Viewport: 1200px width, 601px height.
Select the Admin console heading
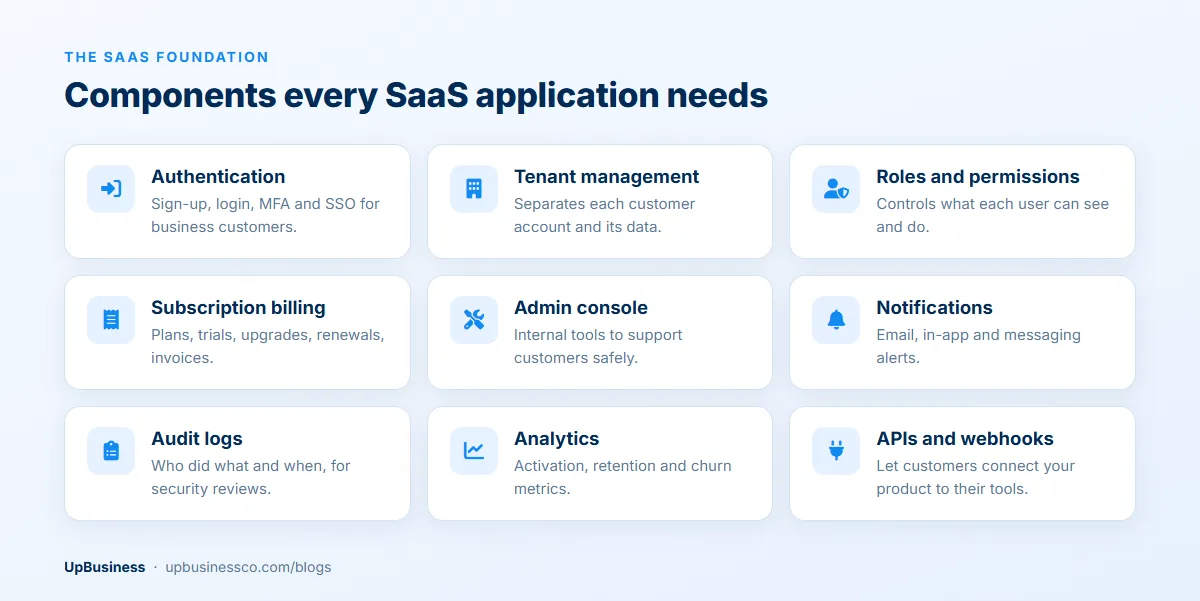[x=581, y=308]
